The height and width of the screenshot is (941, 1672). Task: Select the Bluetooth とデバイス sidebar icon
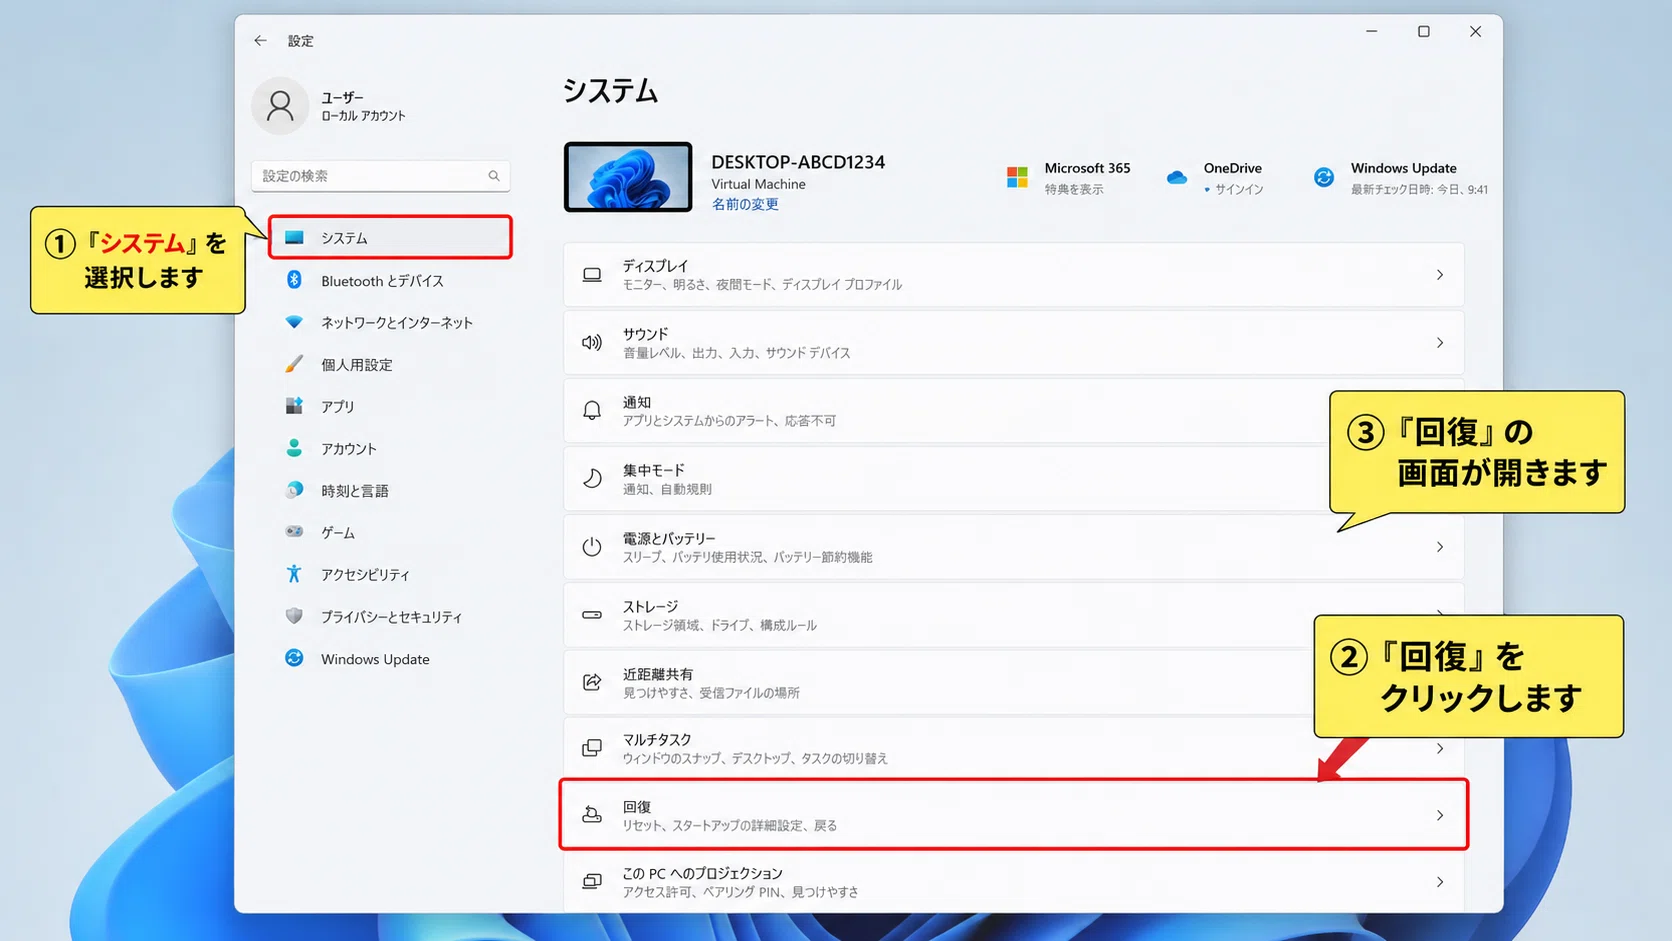(x=294, y=280)
